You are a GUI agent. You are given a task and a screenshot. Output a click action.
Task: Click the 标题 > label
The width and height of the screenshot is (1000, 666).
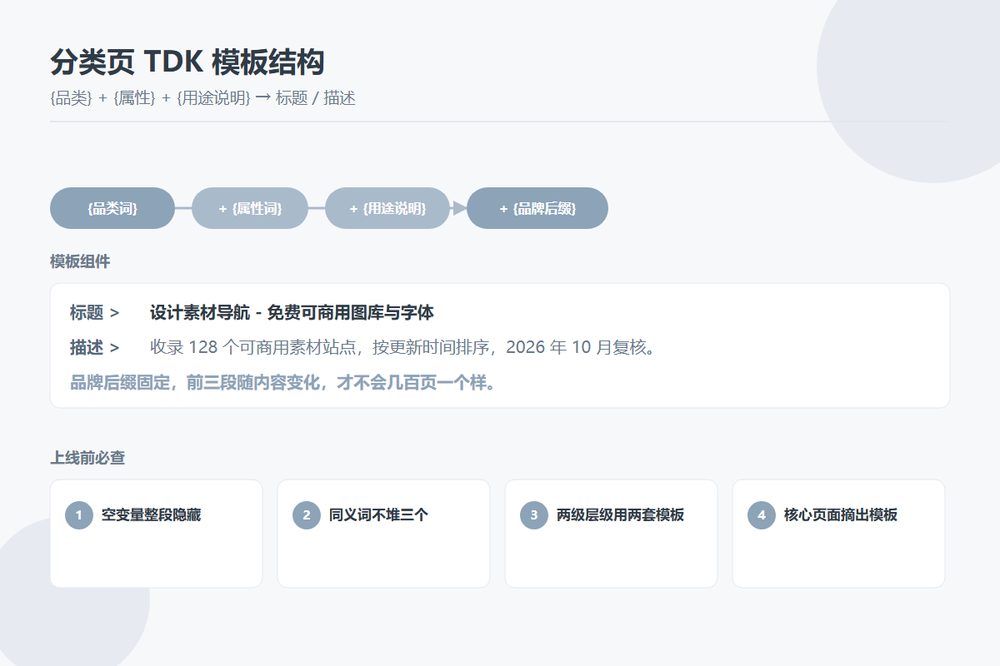click(x=94, y=313)
